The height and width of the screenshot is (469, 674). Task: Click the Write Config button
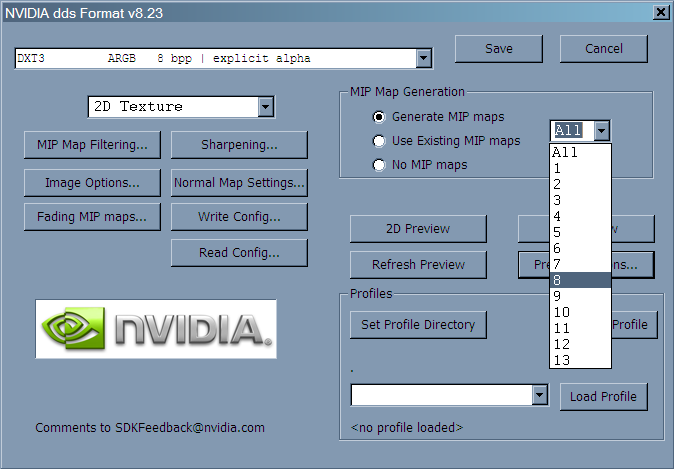(239, 217)
